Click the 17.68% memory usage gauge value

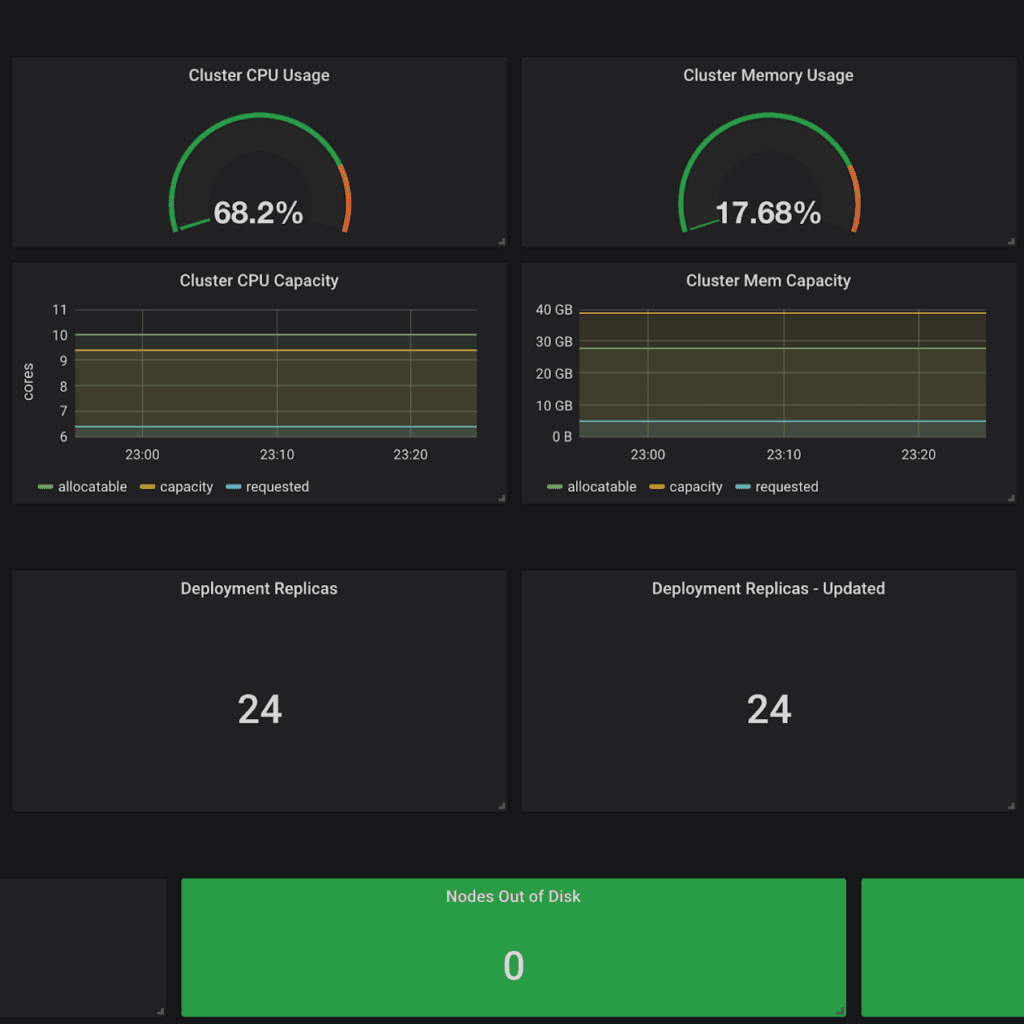click(768, 212)
